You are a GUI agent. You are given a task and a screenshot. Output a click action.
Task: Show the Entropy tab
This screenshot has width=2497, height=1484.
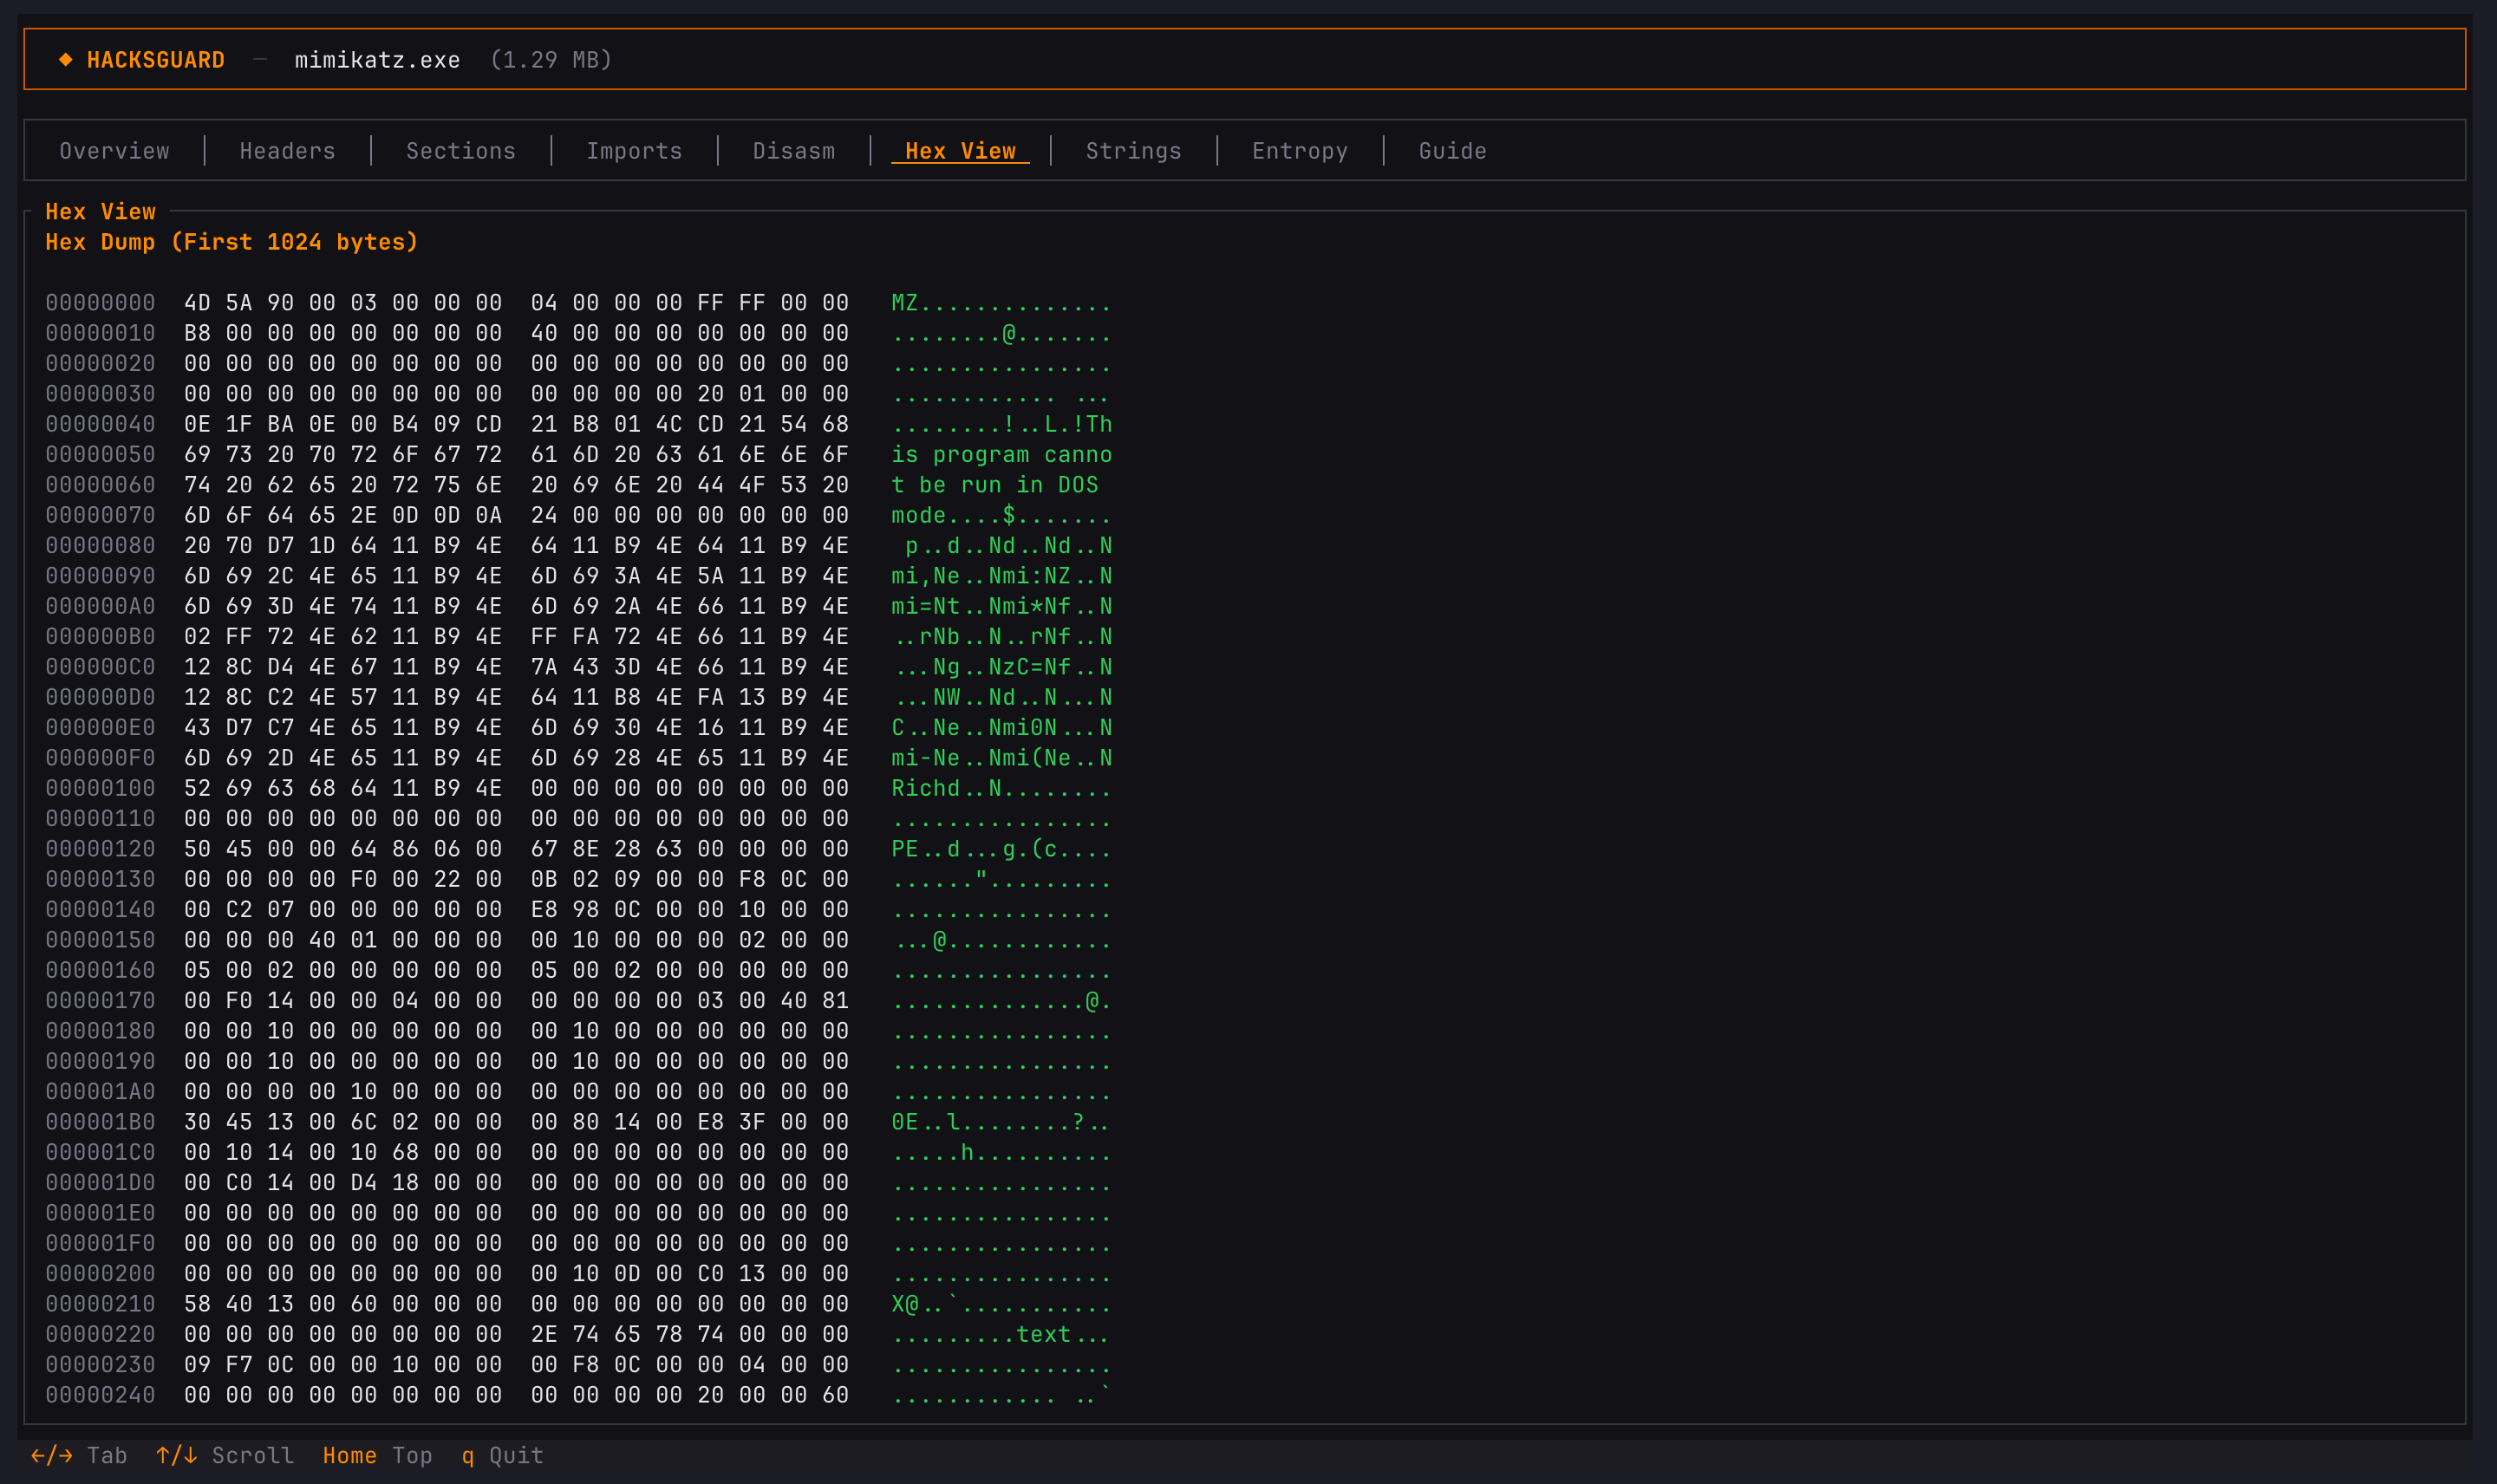click(1300, 151)
